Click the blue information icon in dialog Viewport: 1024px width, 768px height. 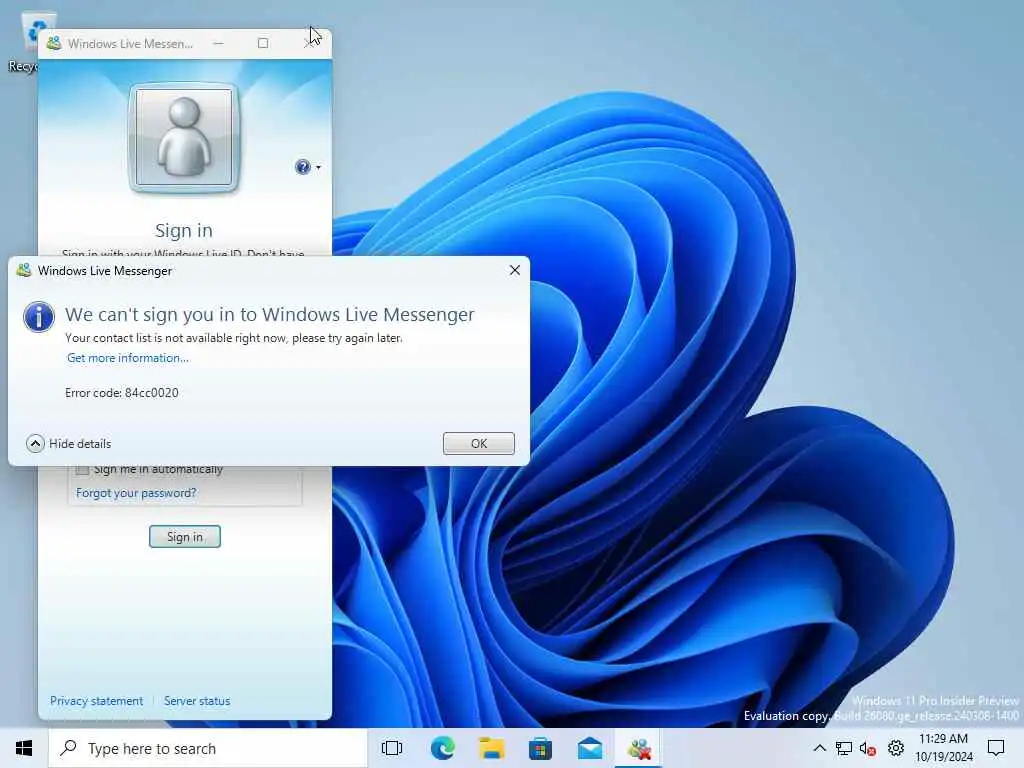pyautogui.click(x=39, y=317)
